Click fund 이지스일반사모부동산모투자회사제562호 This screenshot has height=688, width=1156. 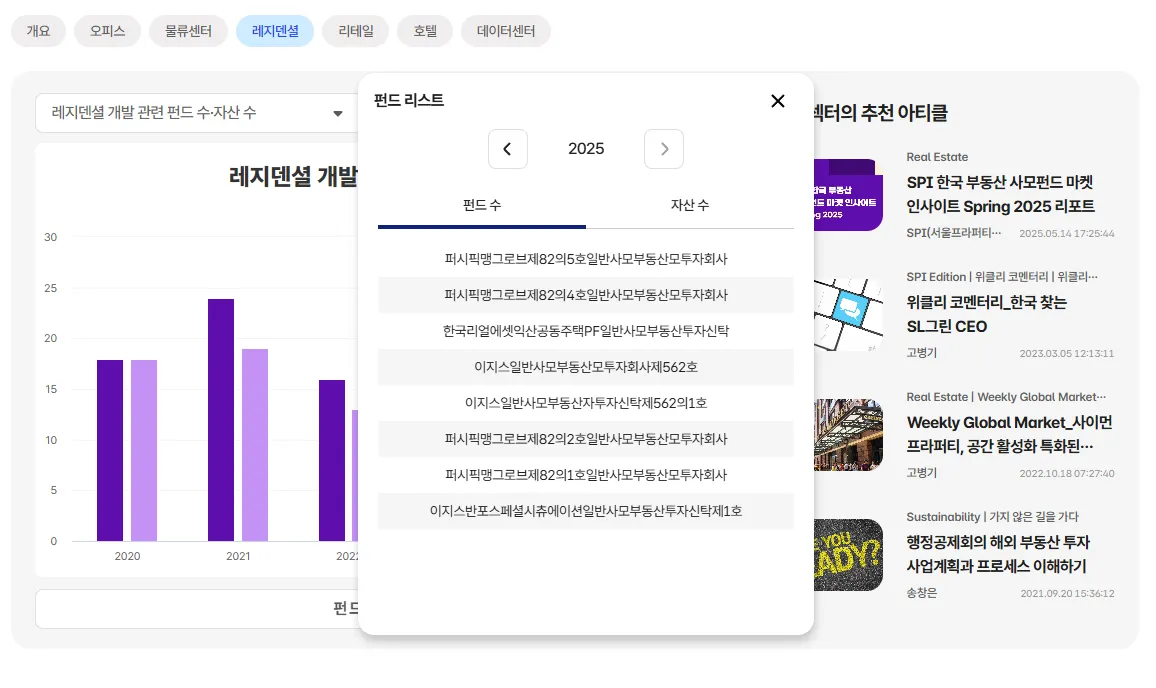(586, 367)
